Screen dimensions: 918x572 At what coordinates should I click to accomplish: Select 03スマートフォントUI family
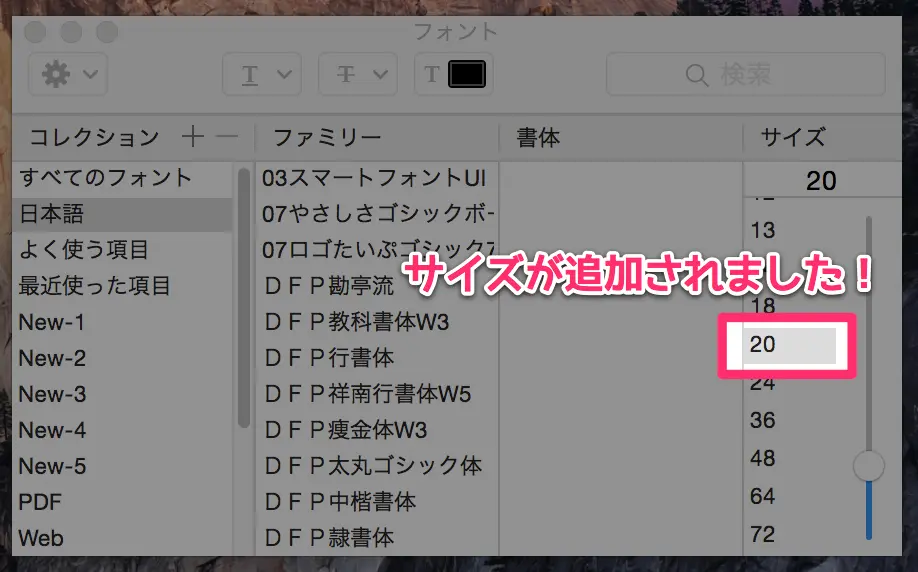[x=373, y=178]
